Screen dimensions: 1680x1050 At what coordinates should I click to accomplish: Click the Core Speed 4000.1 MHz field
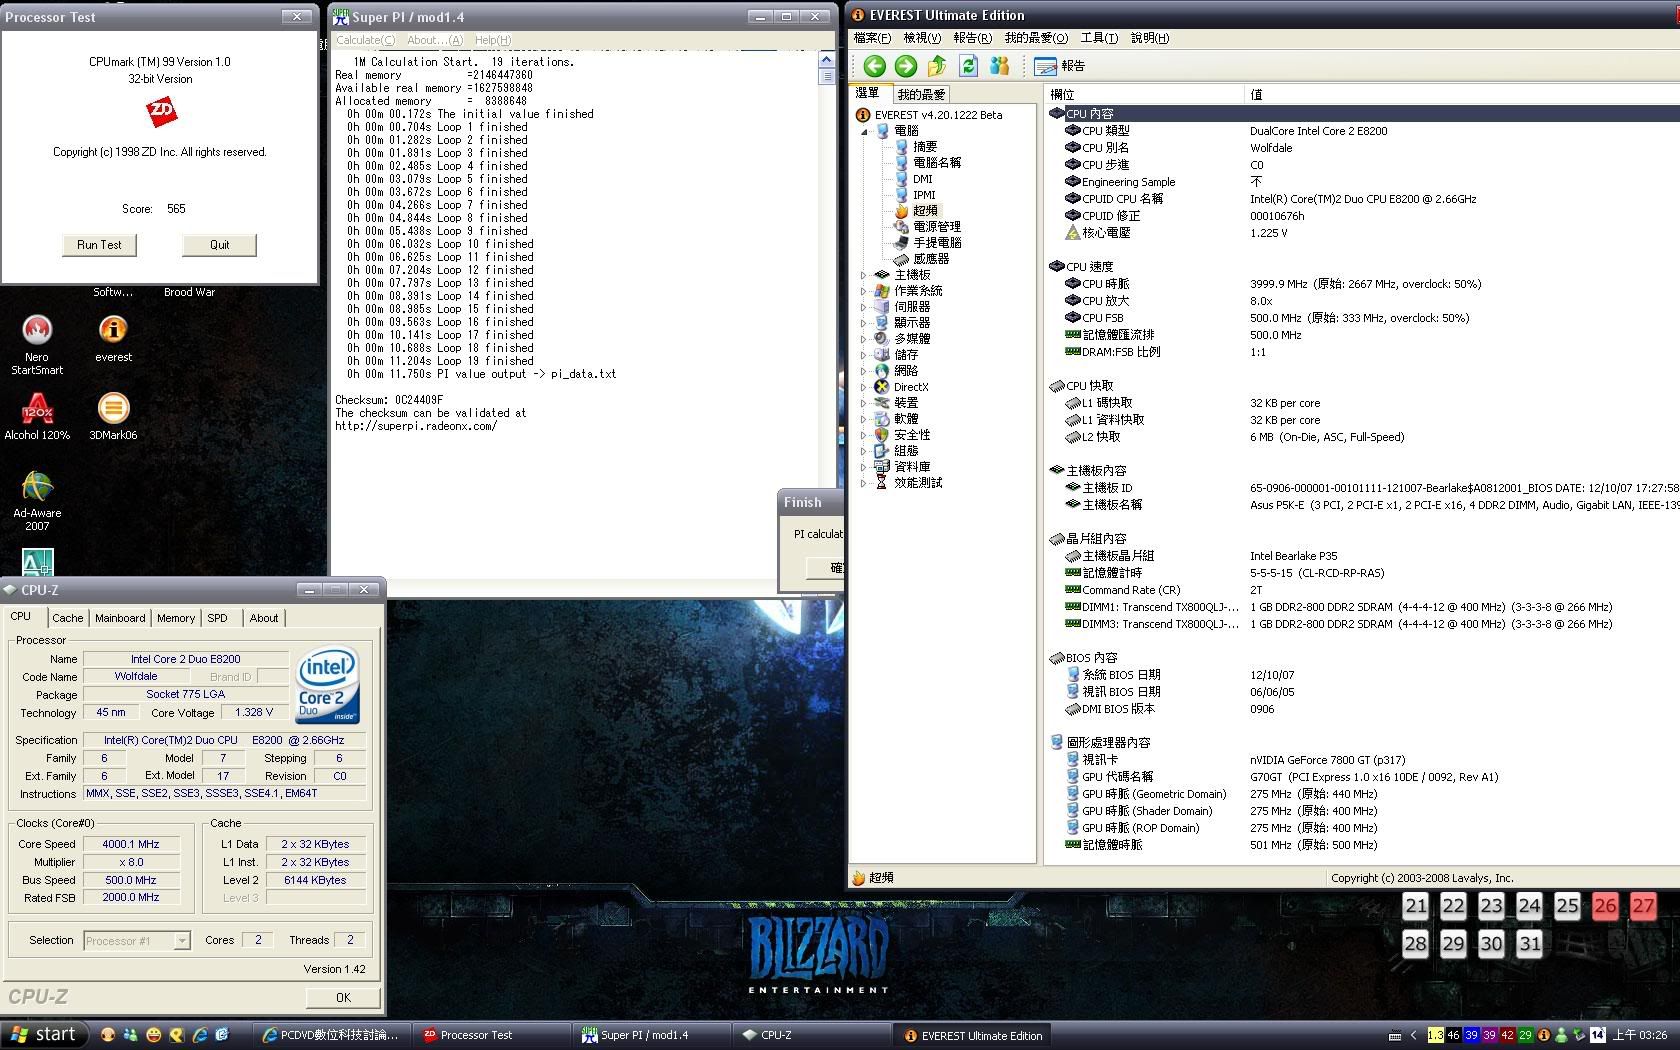131,845
